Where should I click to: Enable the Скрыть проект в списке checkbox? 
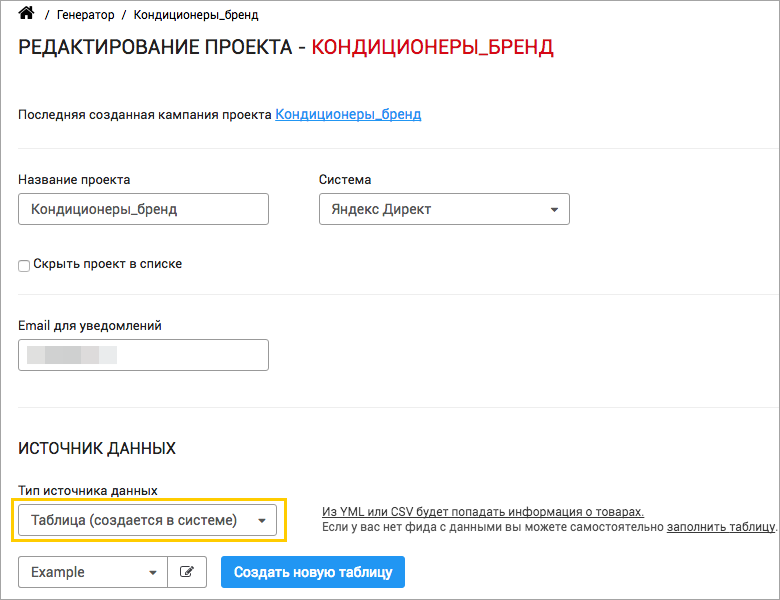click(x=24, y=265)
